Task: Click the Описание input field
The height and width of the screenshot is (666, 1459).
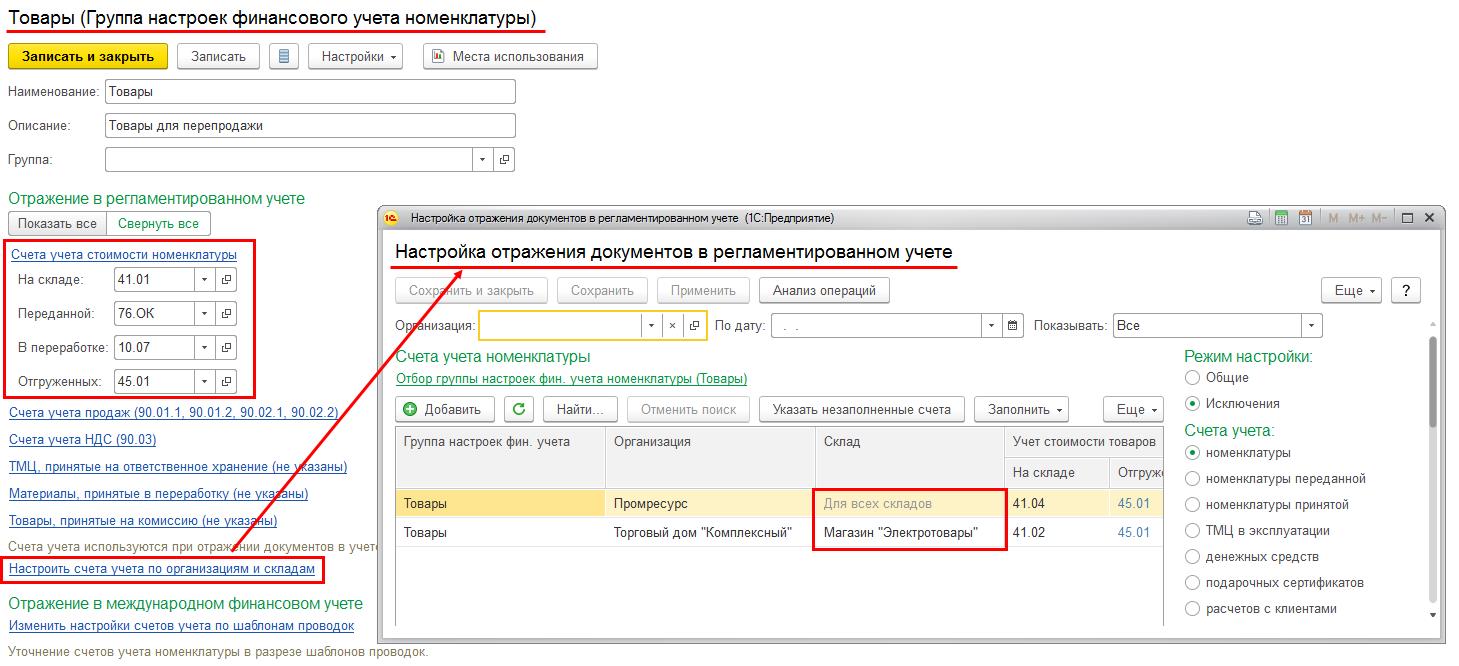Action: 310,125
